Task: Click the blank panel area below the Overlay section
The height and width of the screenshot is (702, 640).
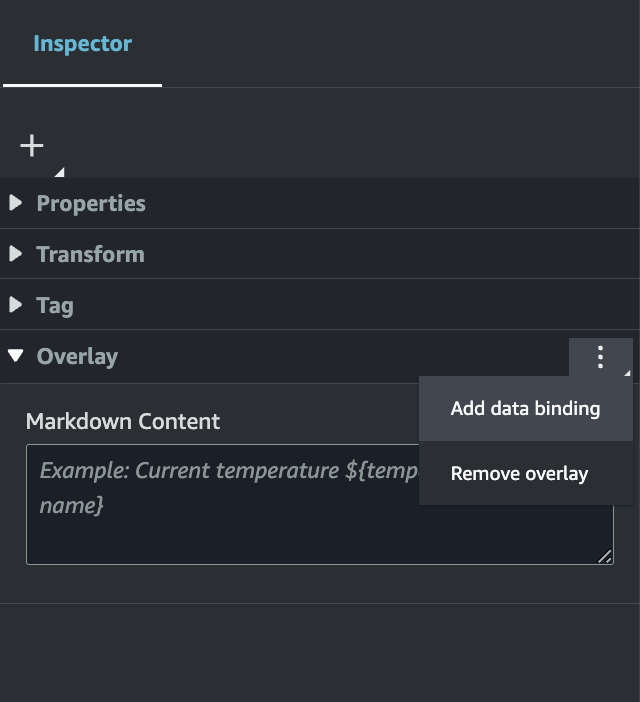Action: pos(320,652)
